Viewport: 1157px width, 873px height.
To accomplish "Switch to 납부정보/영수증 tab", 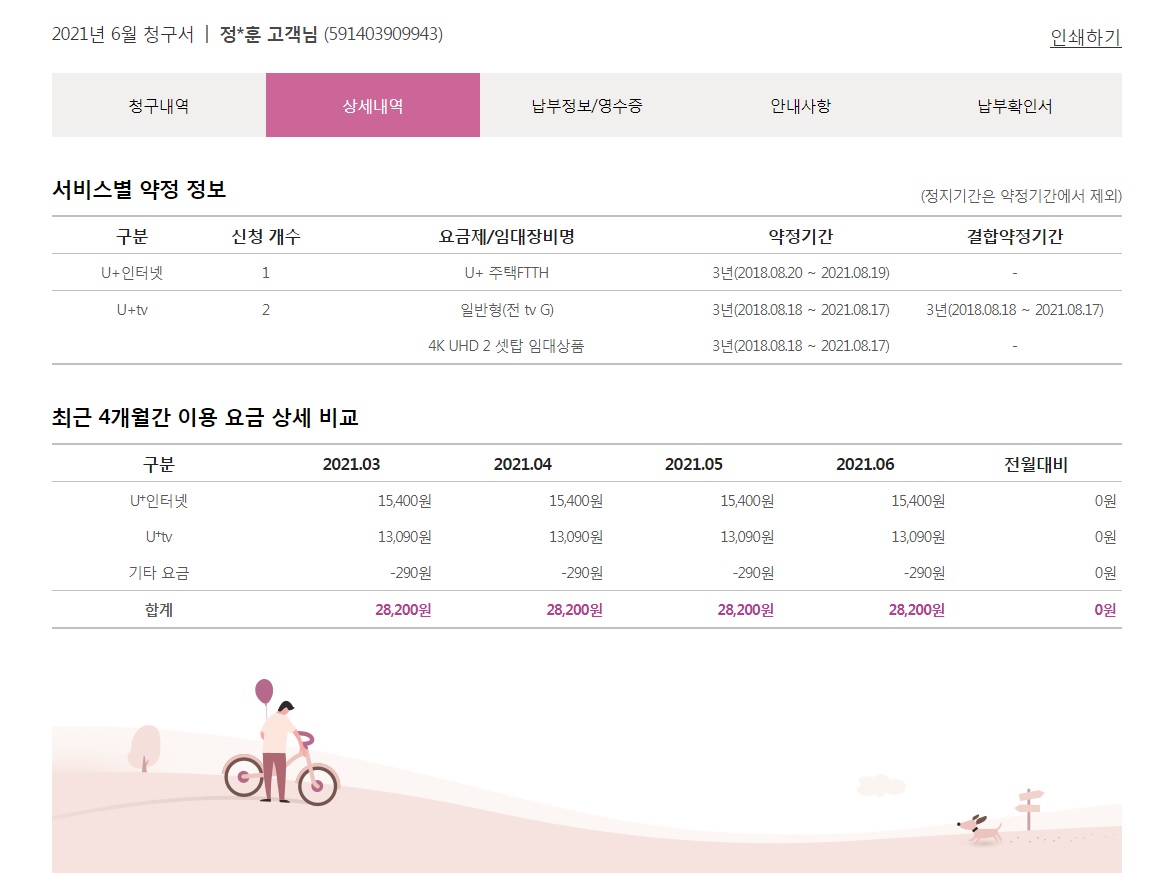I will [x=586, y=105].
